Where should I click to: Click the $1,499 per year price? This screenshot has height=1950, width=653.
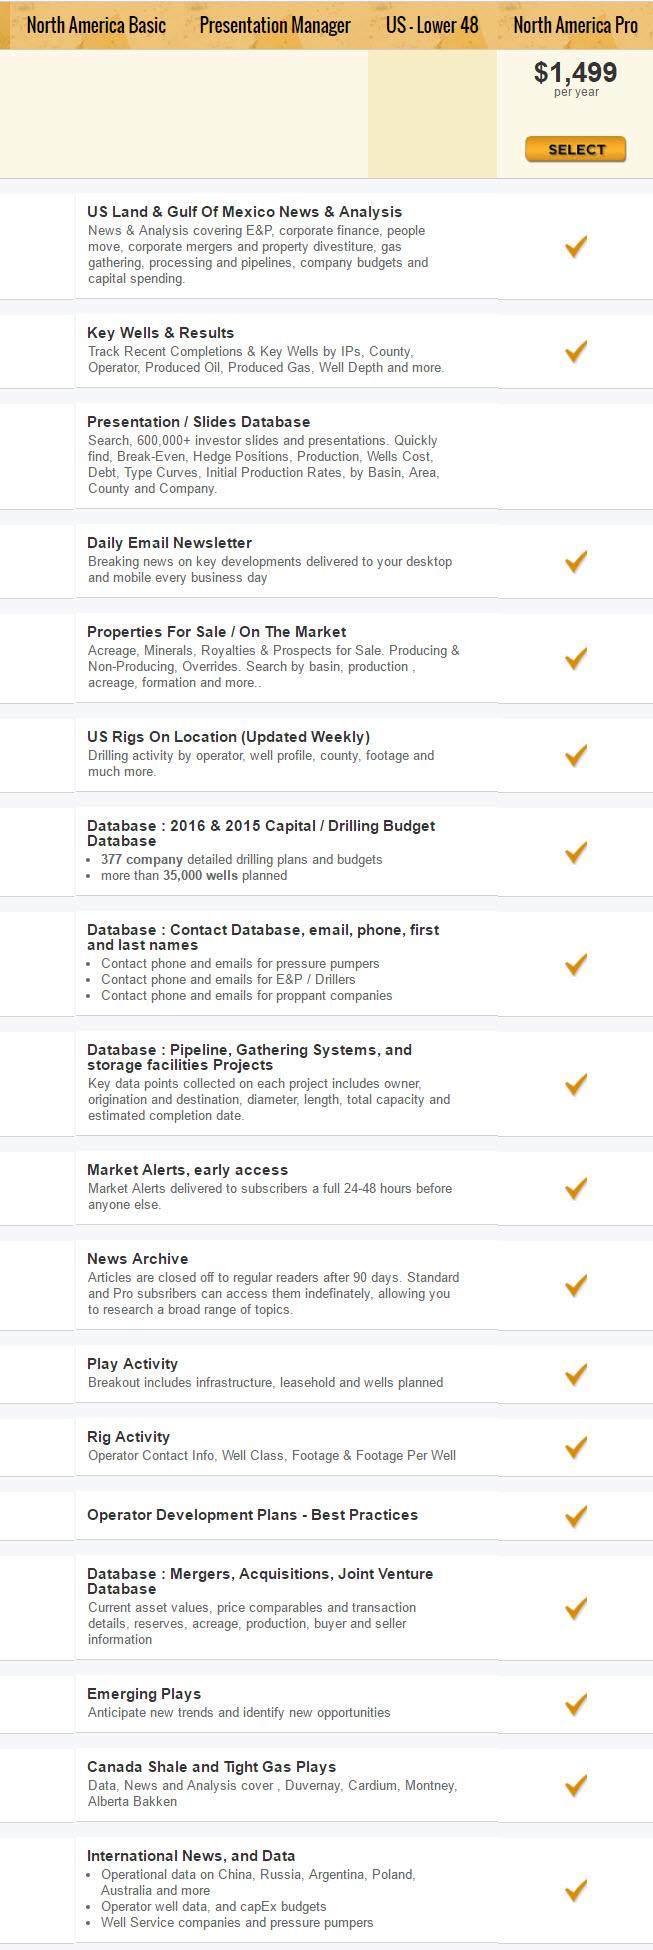pyautogui.click(x=576, y=79)
